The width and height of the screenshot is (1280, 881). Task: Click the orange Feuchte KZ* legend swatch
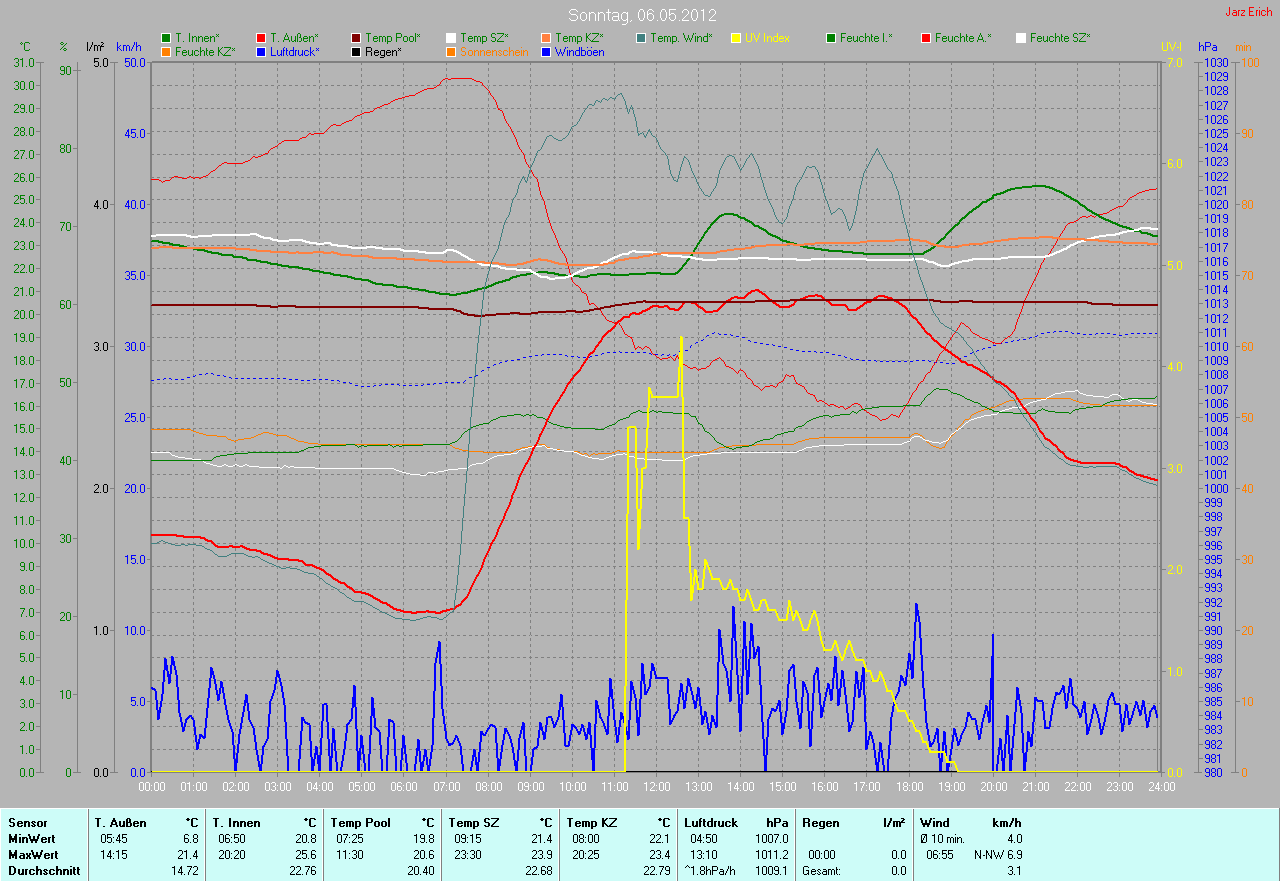pos(165,52)
